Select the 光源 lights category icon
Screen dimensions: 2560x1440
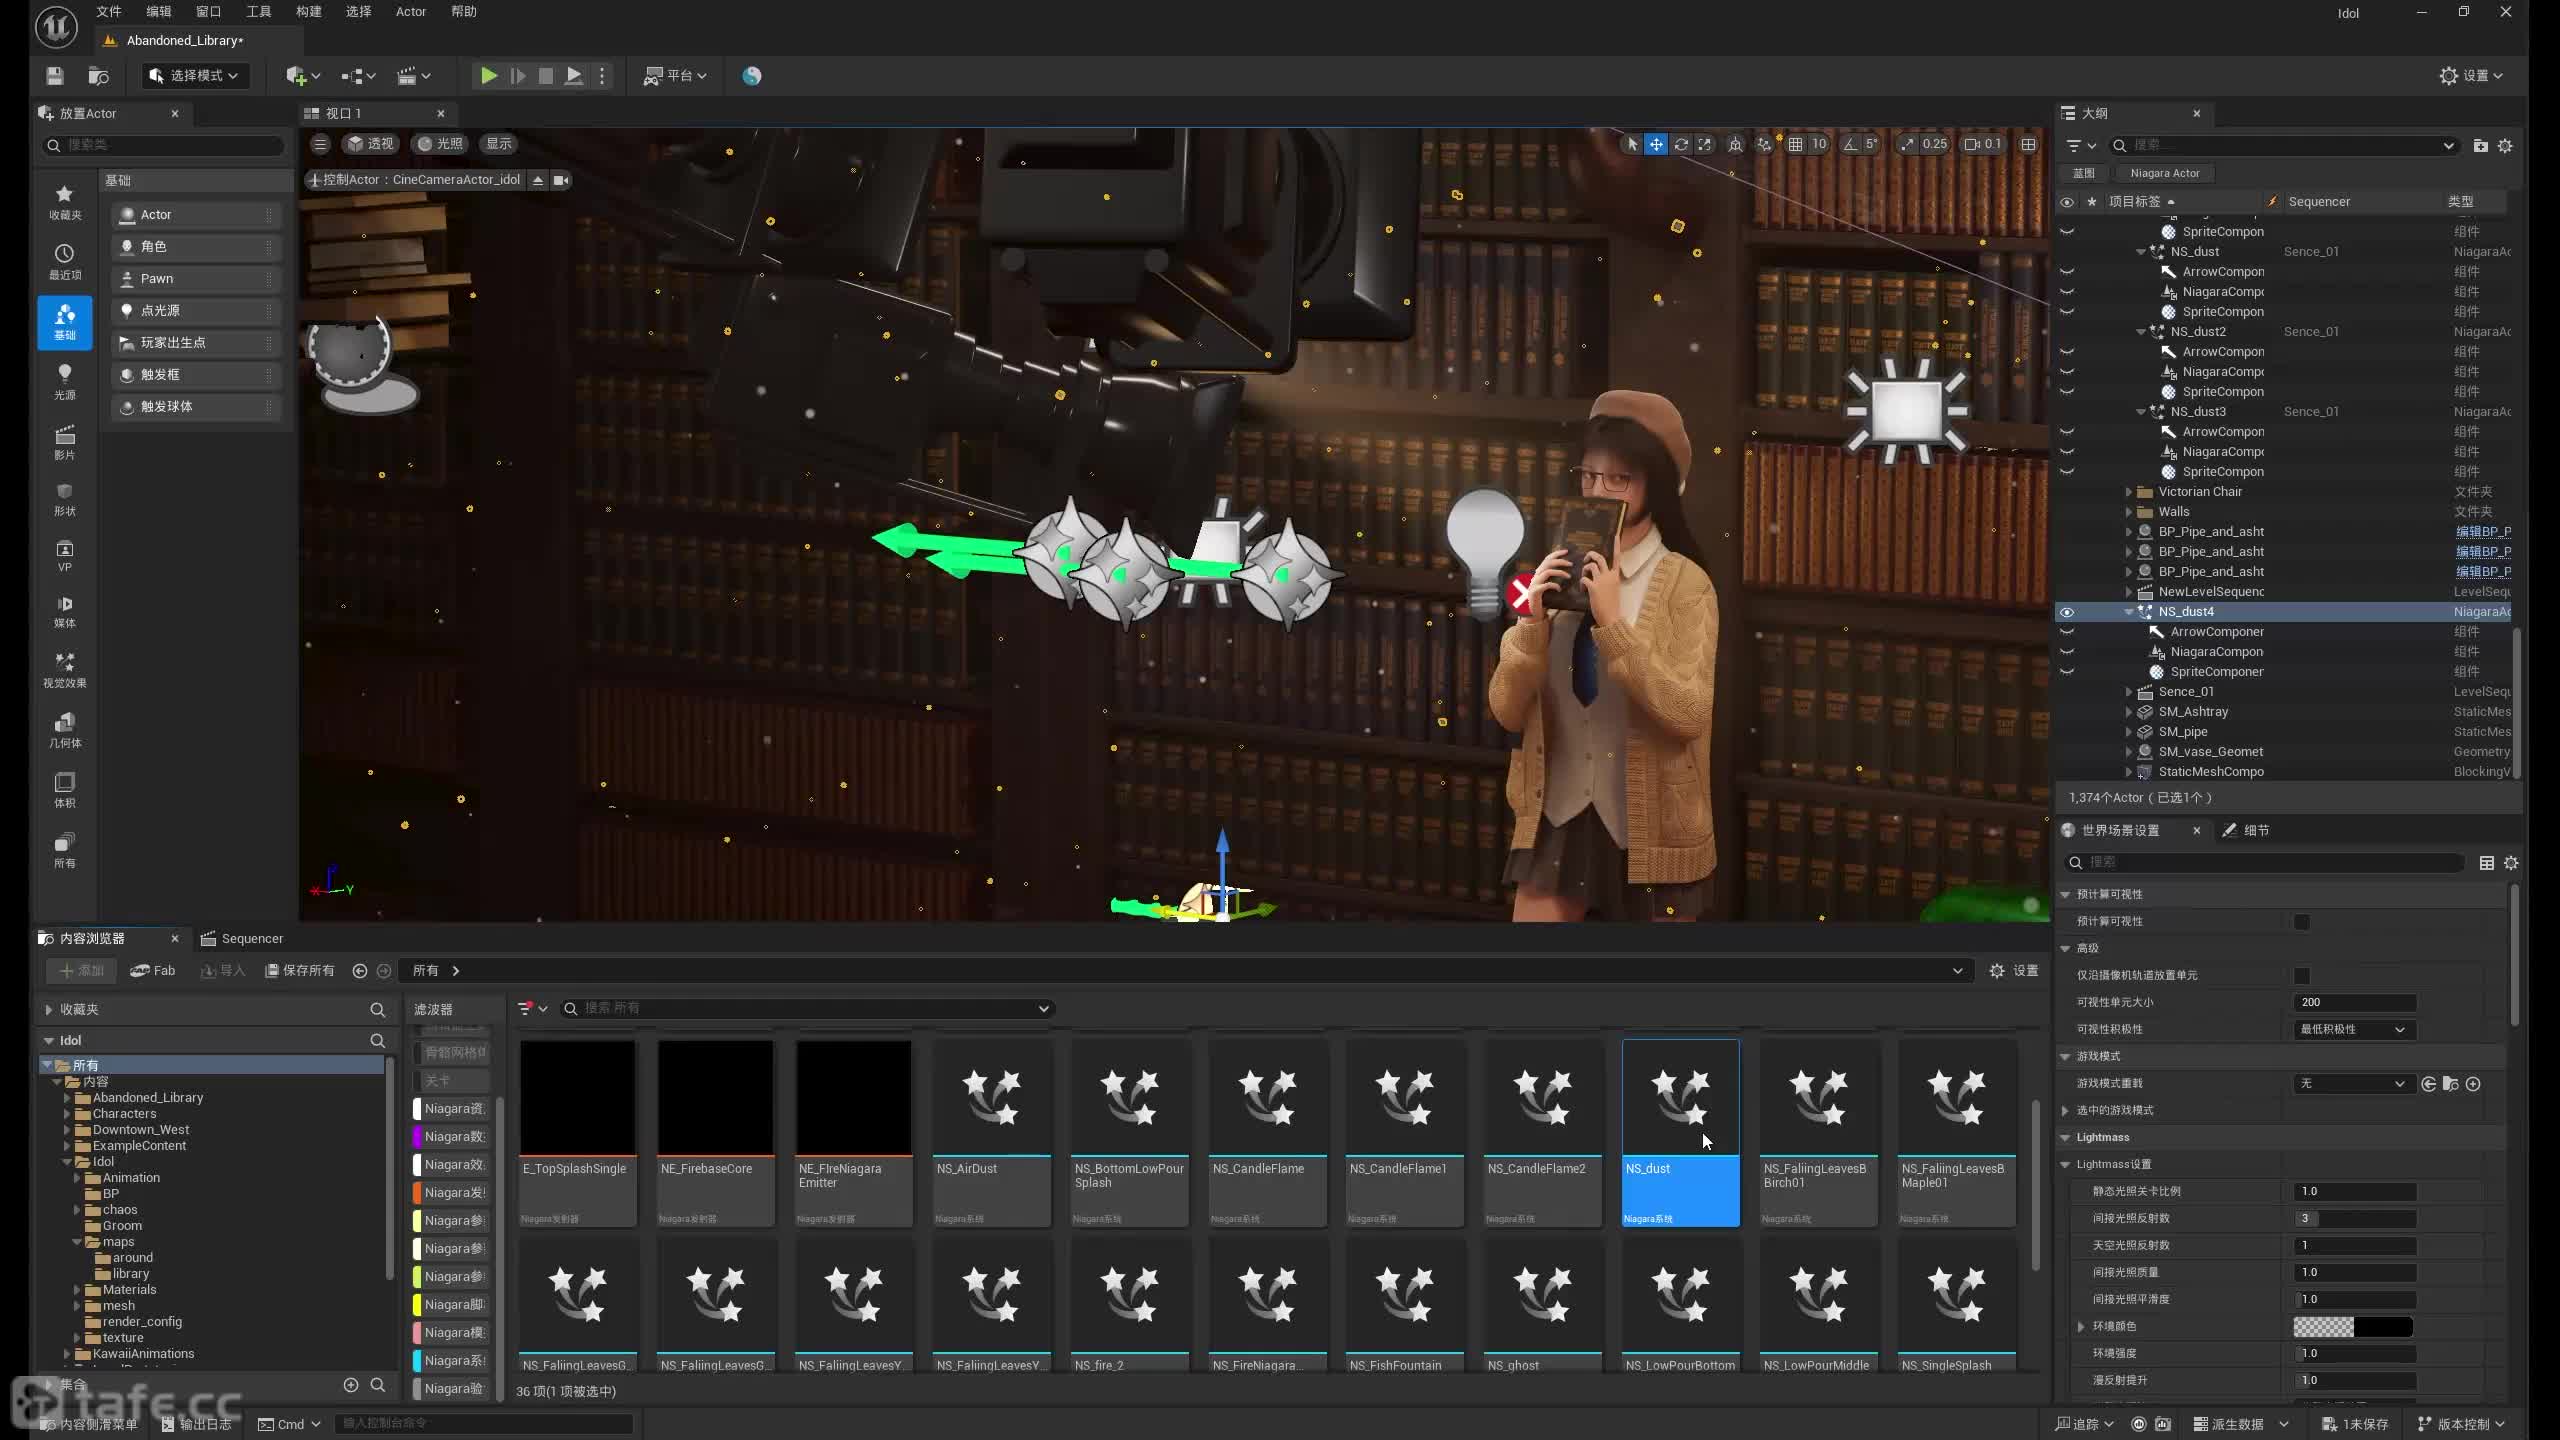pyautogui.click(x=65, y=382)
